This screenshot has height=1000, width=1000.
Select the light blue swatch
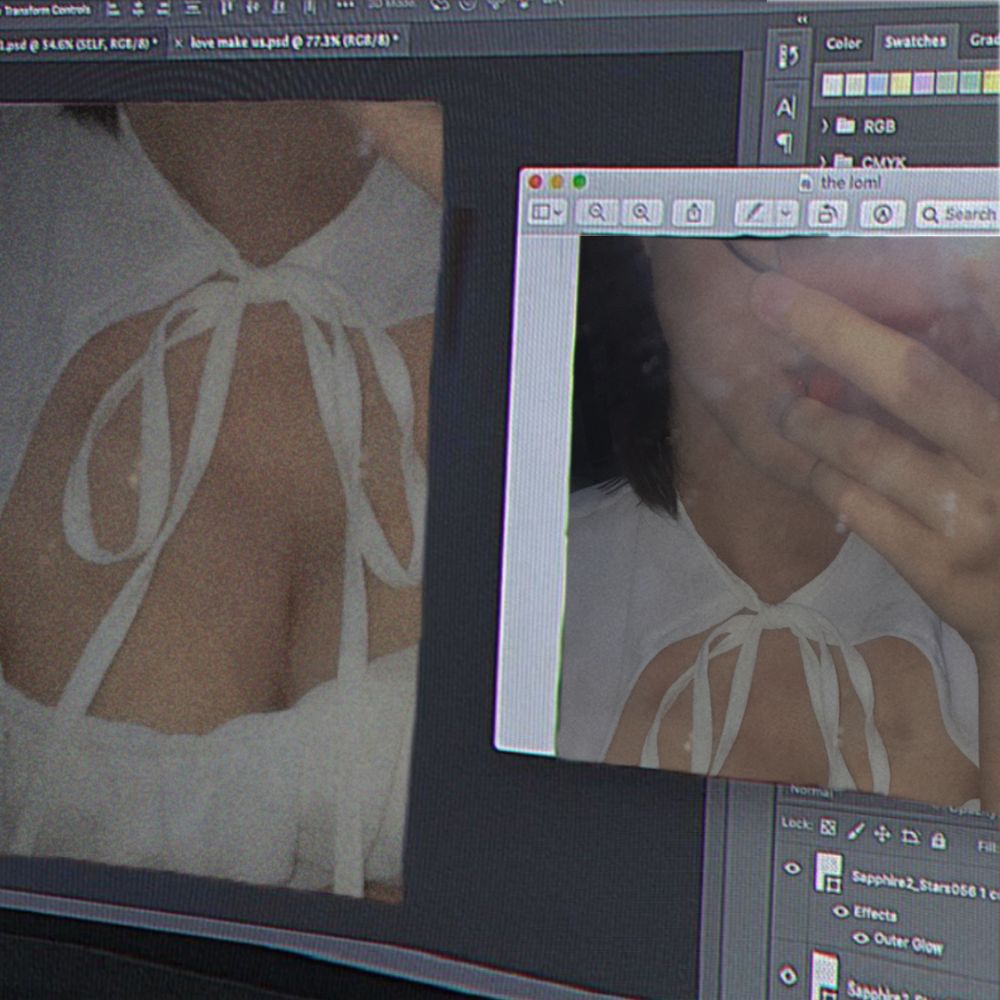click(x=877, y=84)
